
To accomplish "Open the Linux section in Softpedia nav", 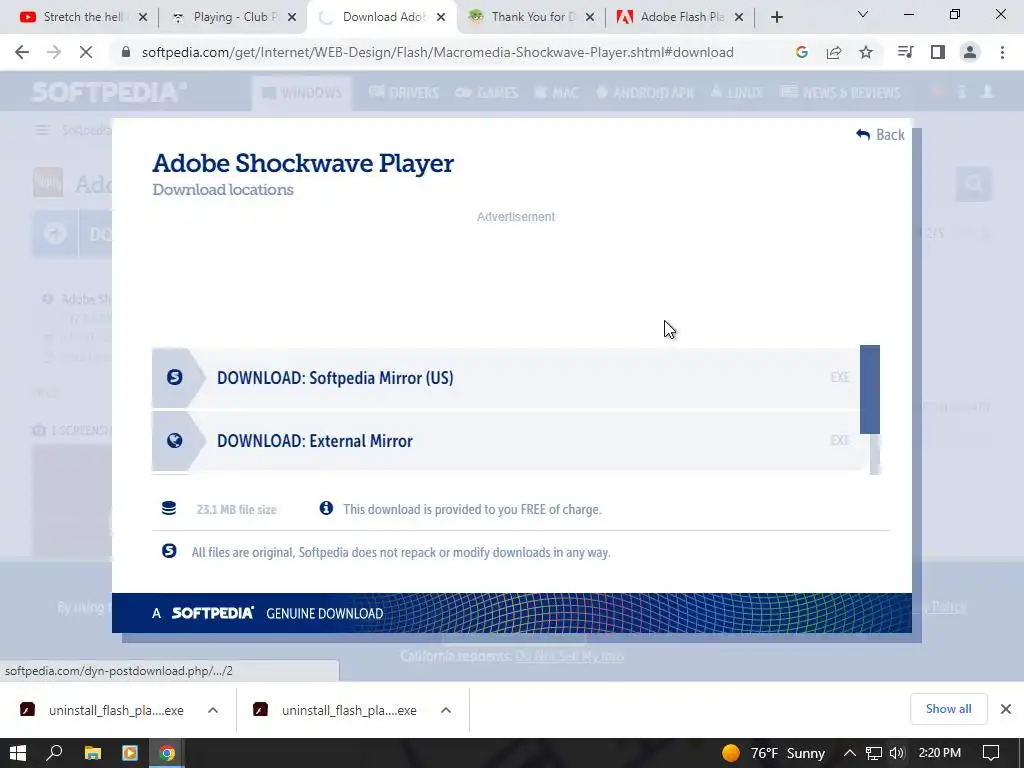I will [737, 93].
